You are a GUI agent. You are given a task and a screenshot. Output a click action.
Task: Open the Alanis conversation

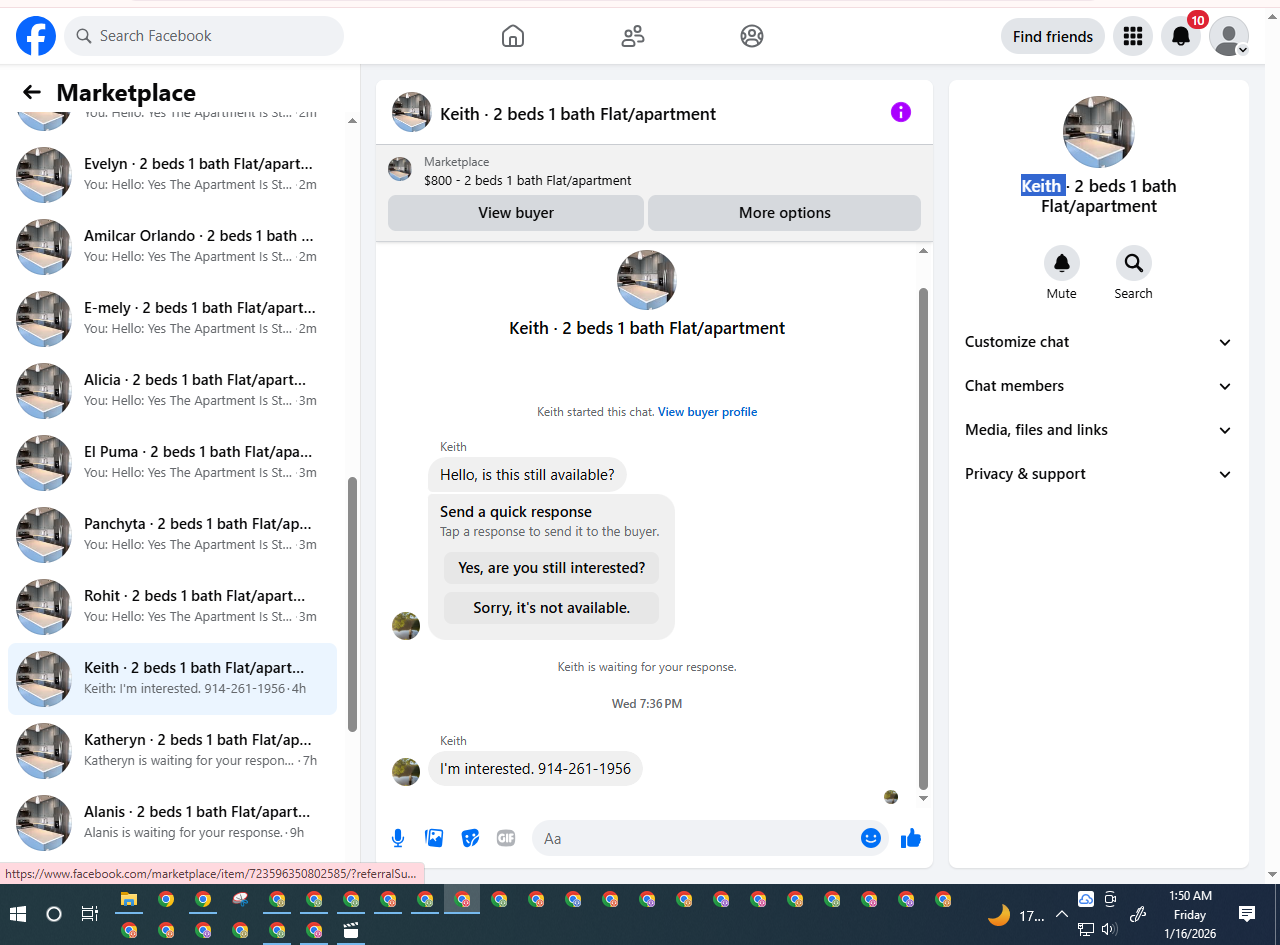tap(172, 822)
